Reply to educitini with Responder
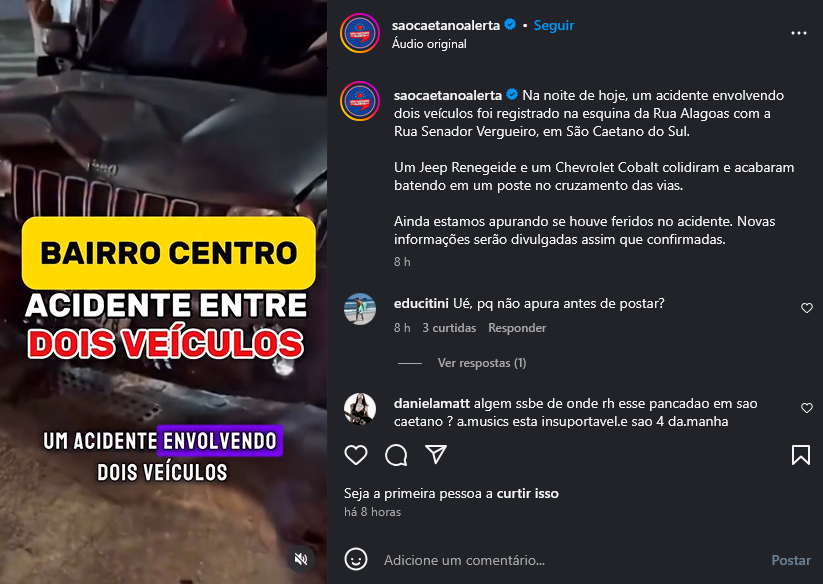The image size is (823, 584). (x=517, y=328)
